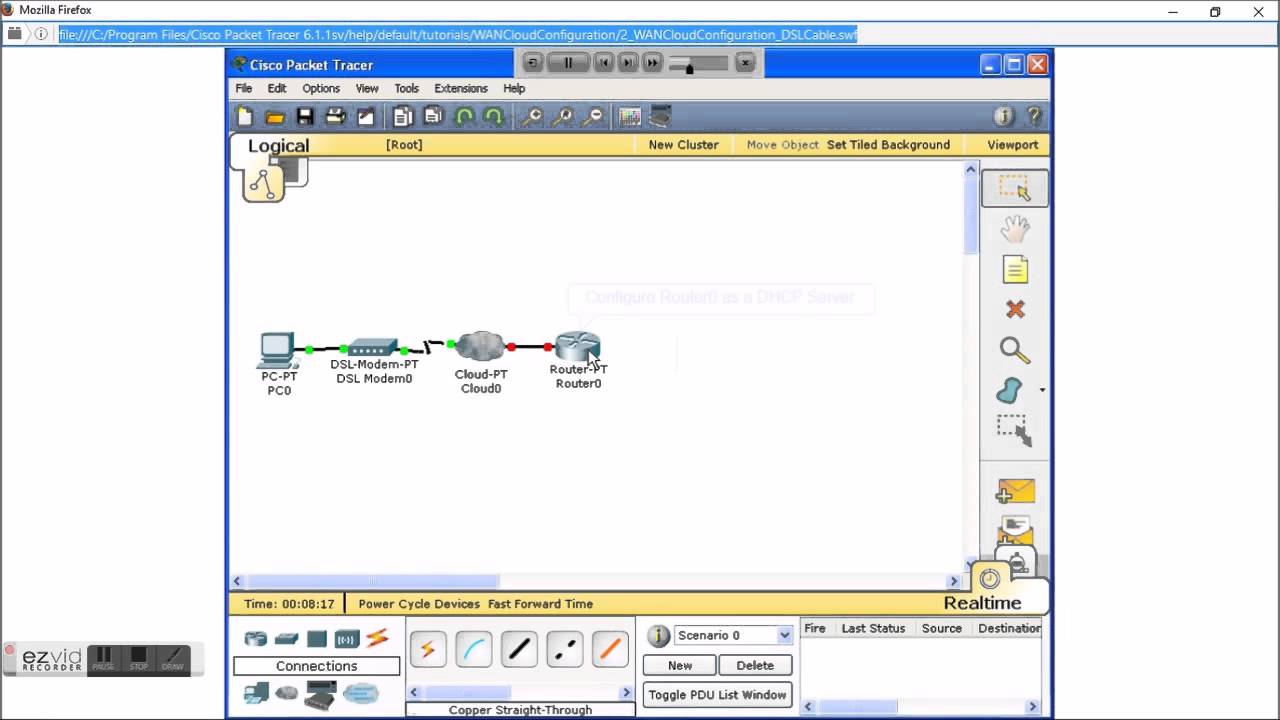Select the Custom Made Devices category

pyautogui.click(x=321, y=694)
